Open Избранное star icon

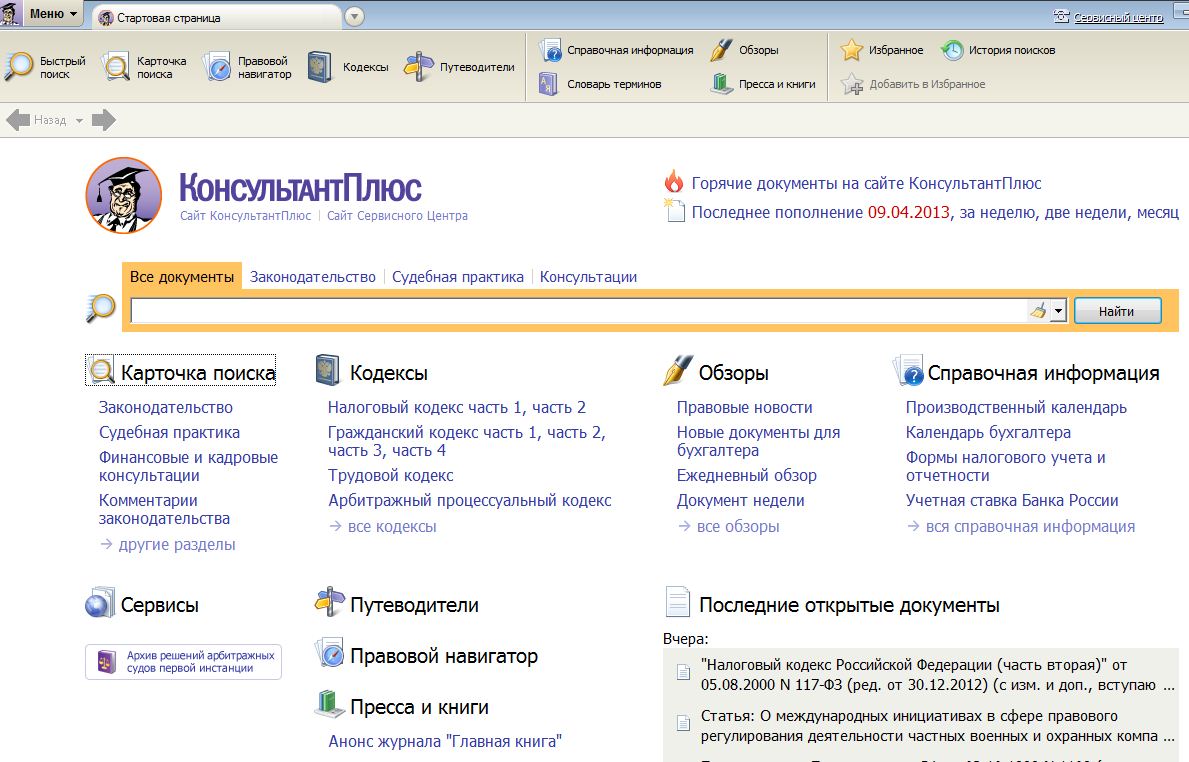[852, 50]
